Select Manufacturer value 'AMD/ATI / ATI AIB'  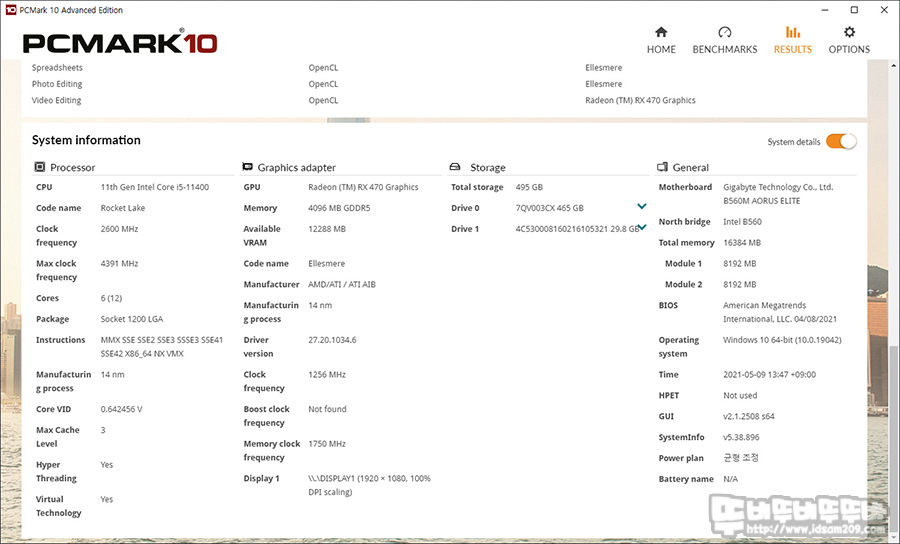coord(342,284)
